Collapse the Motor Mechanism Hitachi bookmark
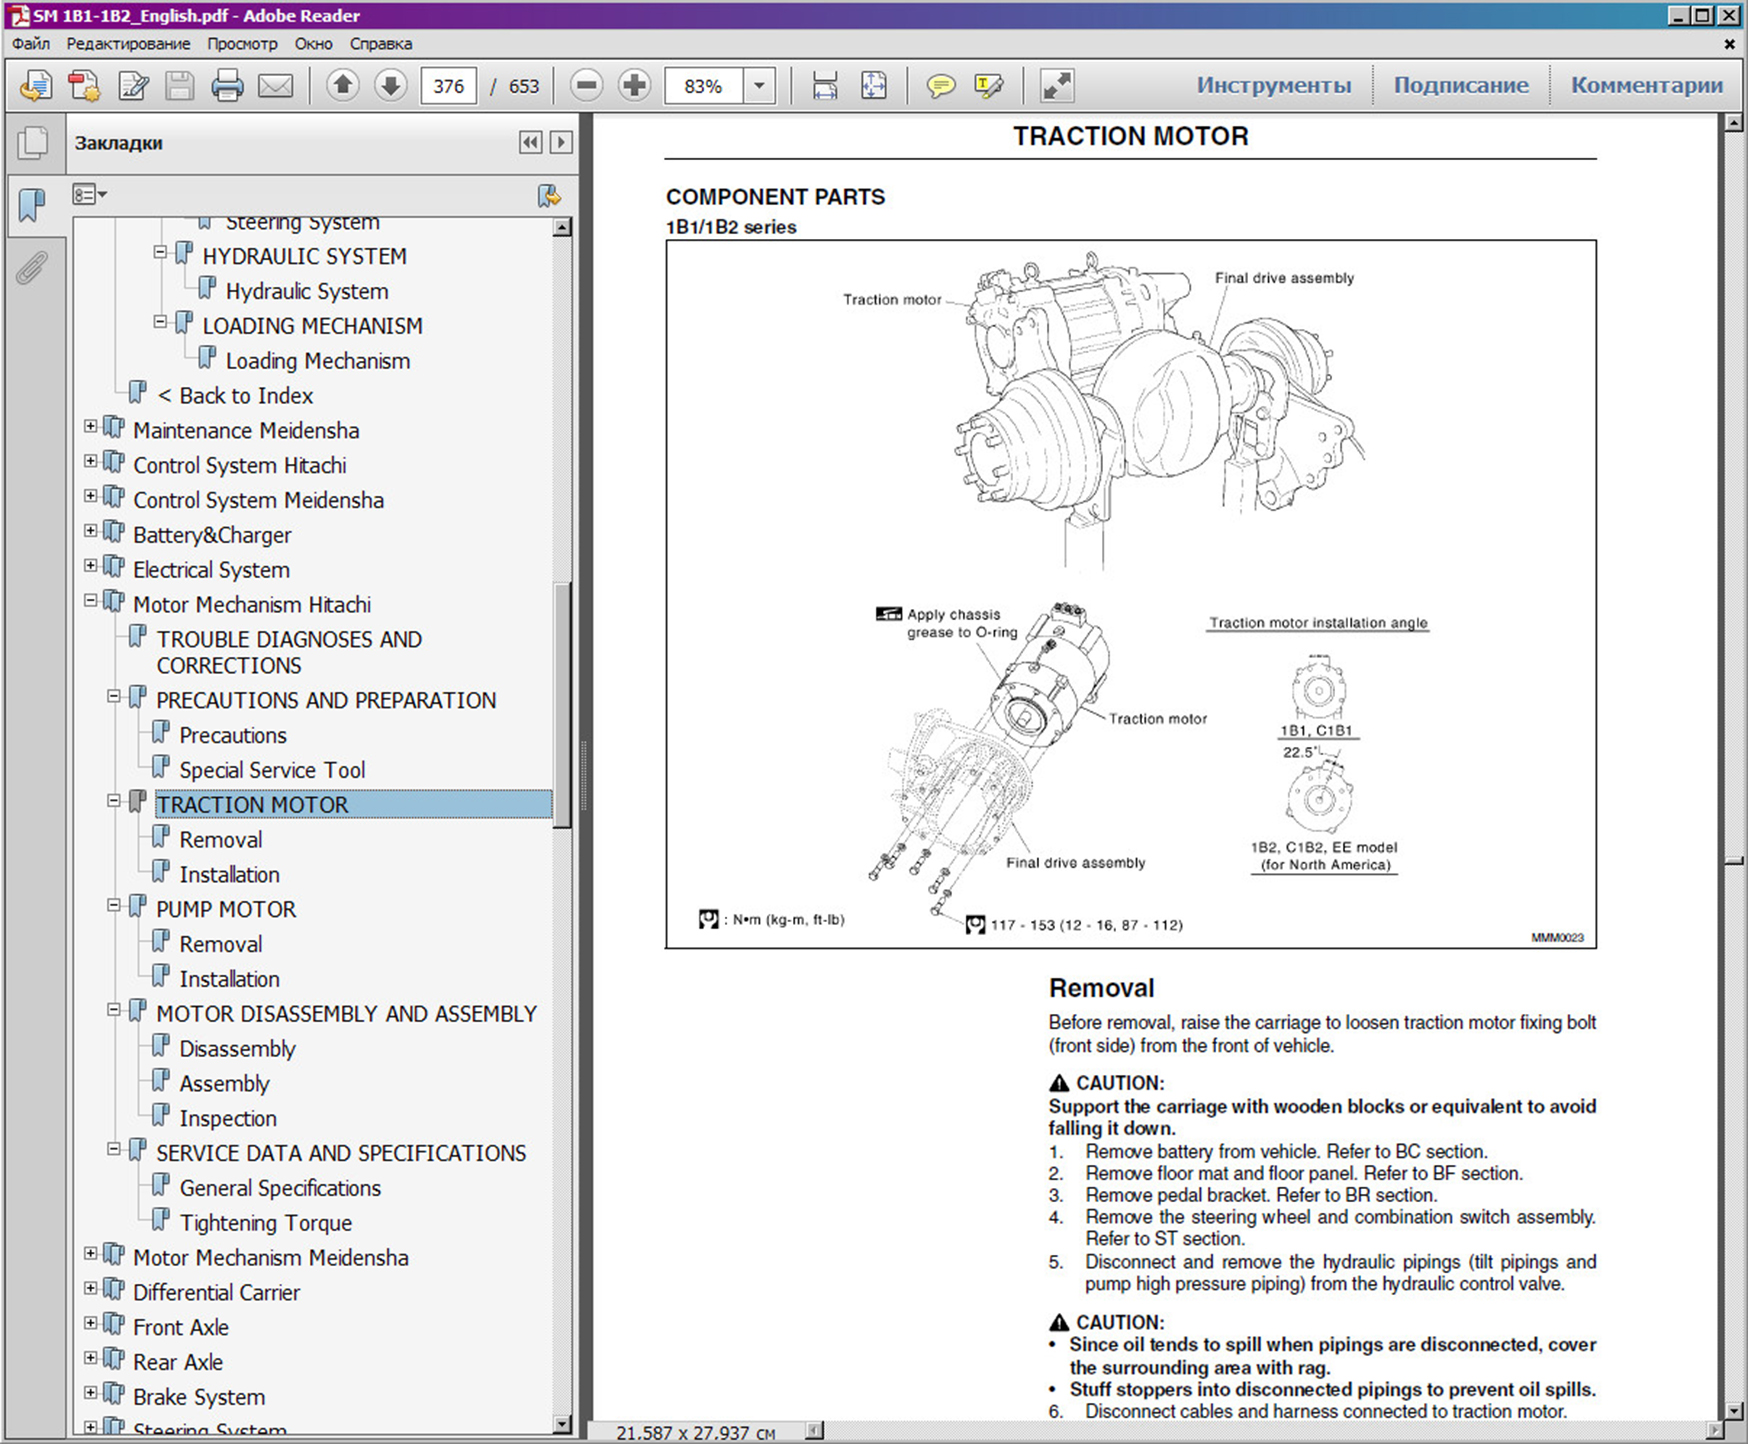 tap(91, 601)
